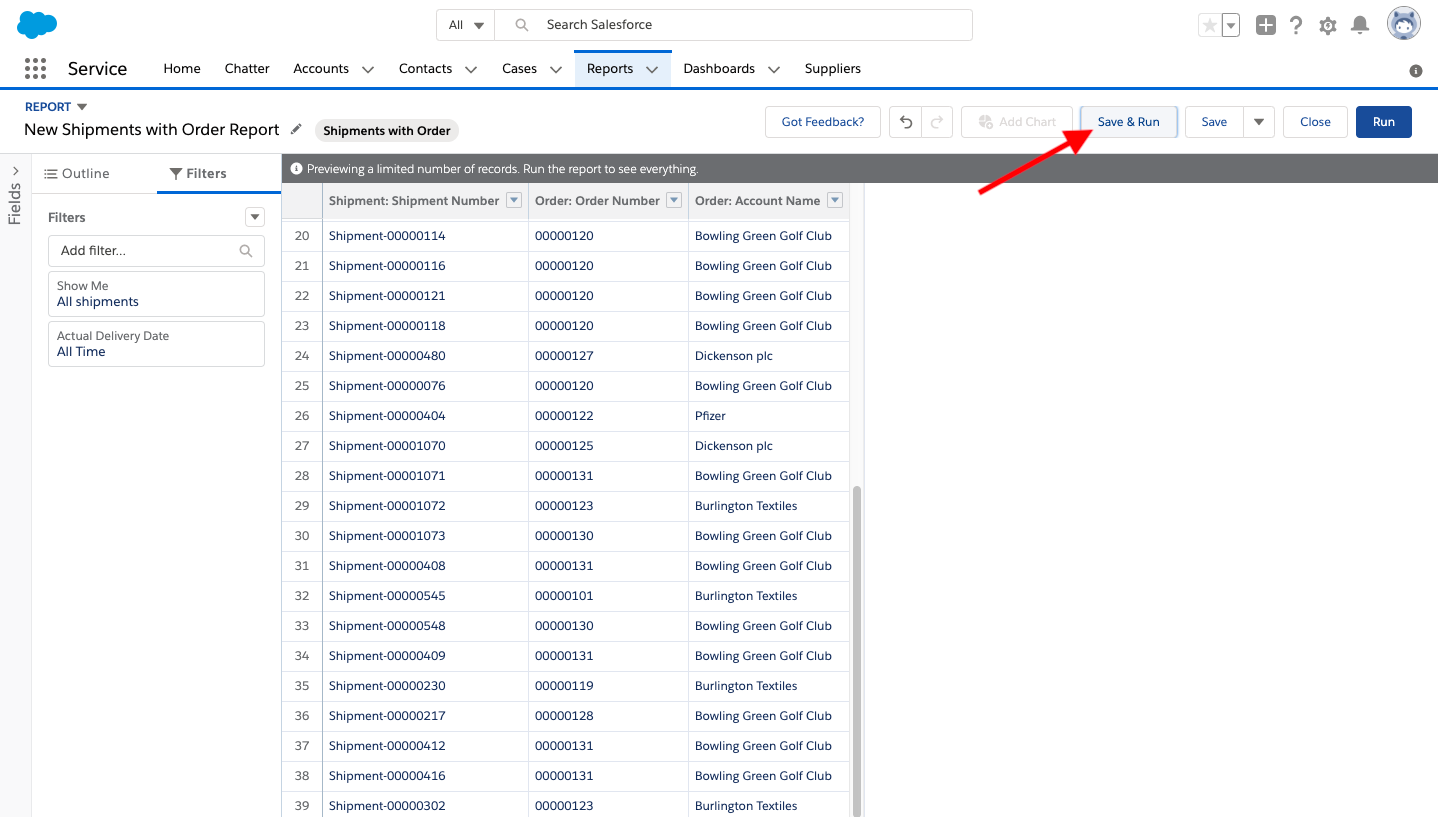The width and height of the screenshot is (1438, 817).
Task: Open the dropdown arrow next to Save
Action: [x=1259, y=122]
